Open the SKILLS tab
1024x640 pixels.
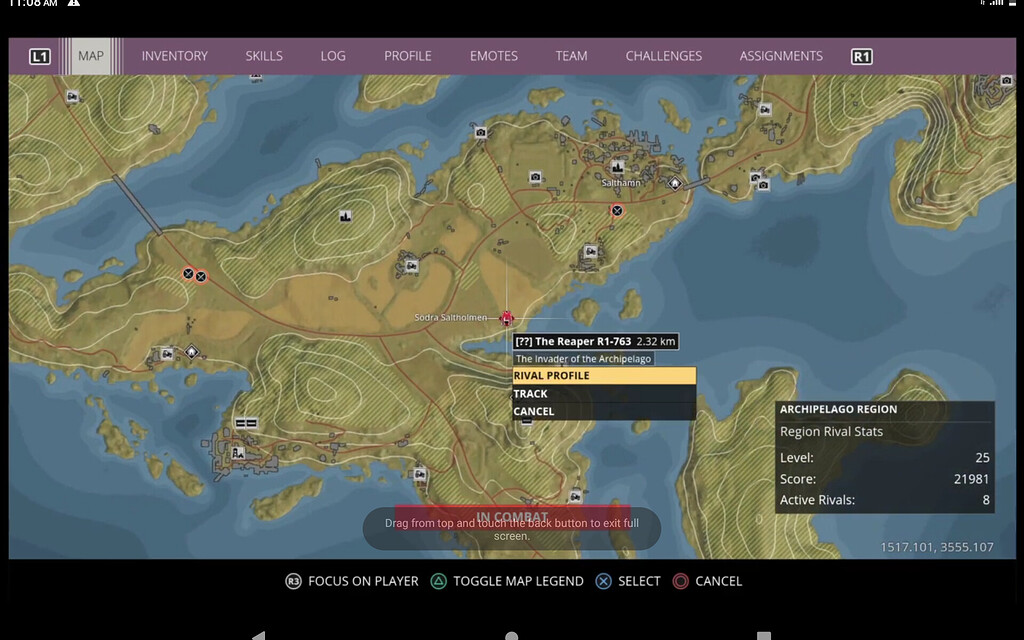coord(263,56)
